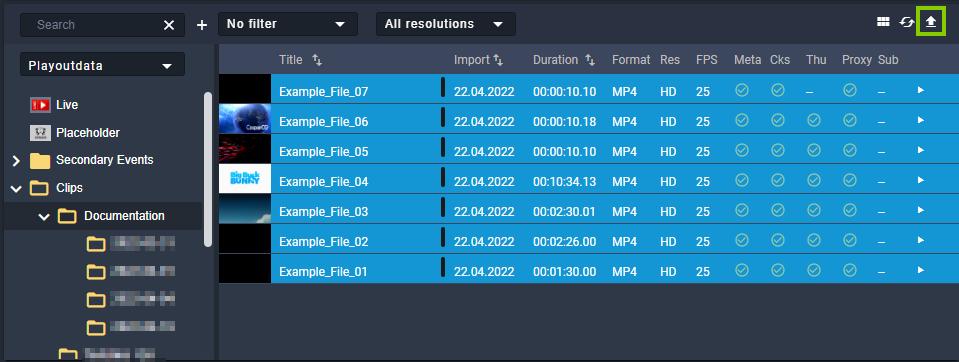The image size is (959, 362).
Task: Click Thu check icon for Example_File_06
Action: pos(813,120)
